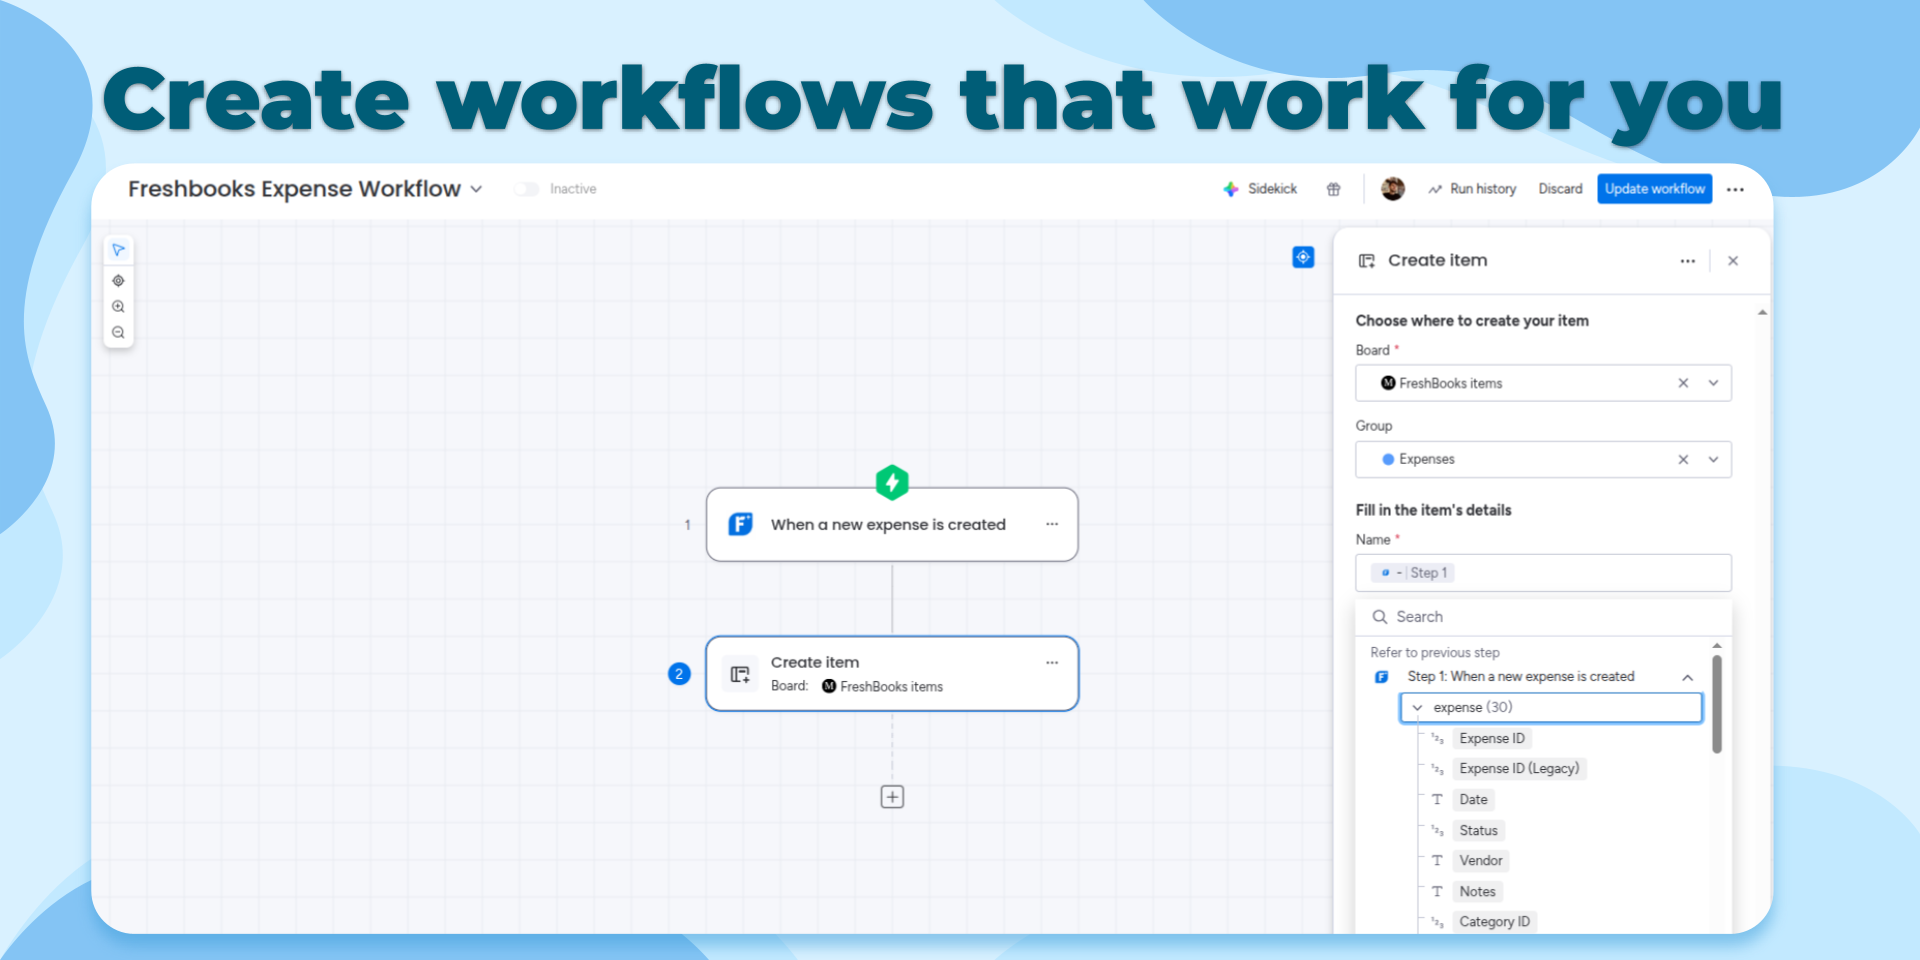The image size is (1920, 960).
Task: Open the Freshbooks Expense Workflow title dropdown
Action: (x=476, y=189)
